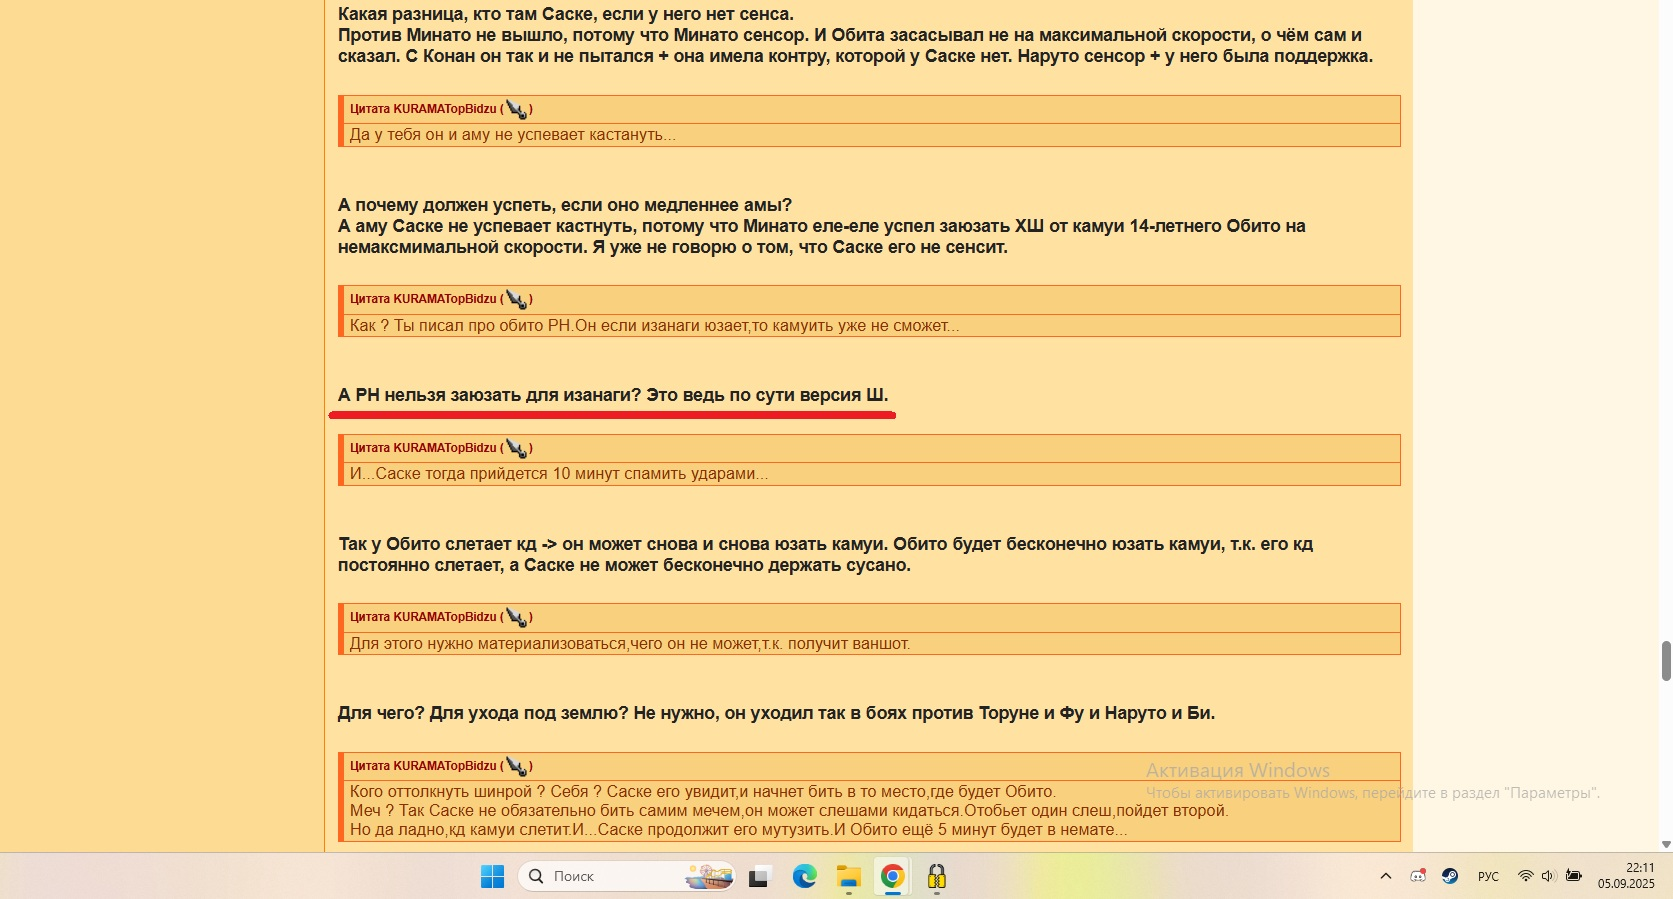Viewport: 1673px width, 899px height.
Task: Launch Microsoft Edge from the taskbar
Action: tap(804, 877)
